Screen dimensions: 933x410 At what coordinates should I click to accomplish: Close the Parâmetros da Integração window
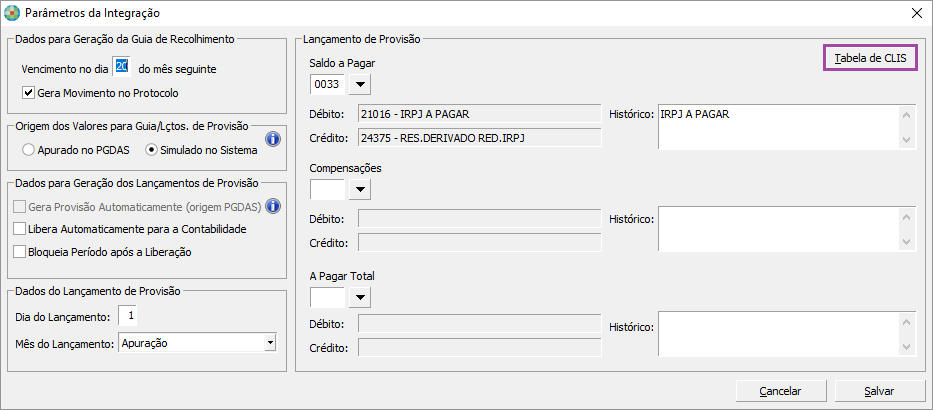(917, 14)
